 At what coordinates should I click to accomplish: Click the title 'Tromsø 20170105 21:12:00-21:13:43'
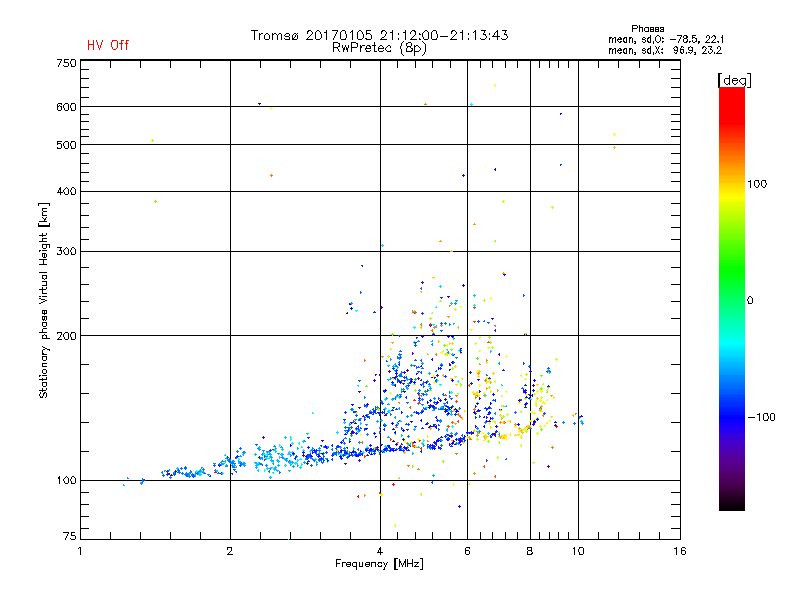(x=379, y=35)
